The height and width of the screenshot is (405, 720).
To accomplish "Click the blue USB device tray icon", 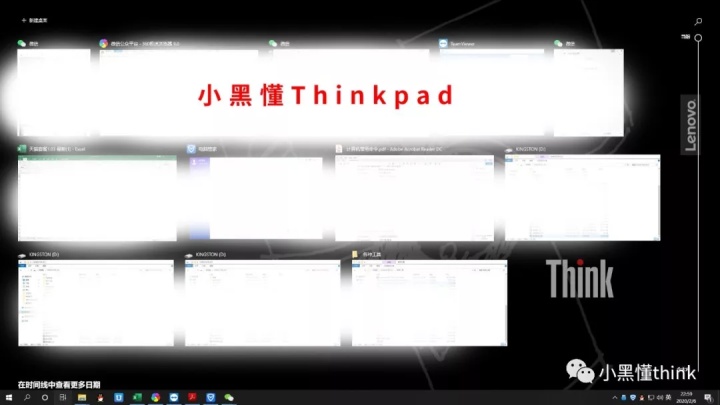I will 624,398.
